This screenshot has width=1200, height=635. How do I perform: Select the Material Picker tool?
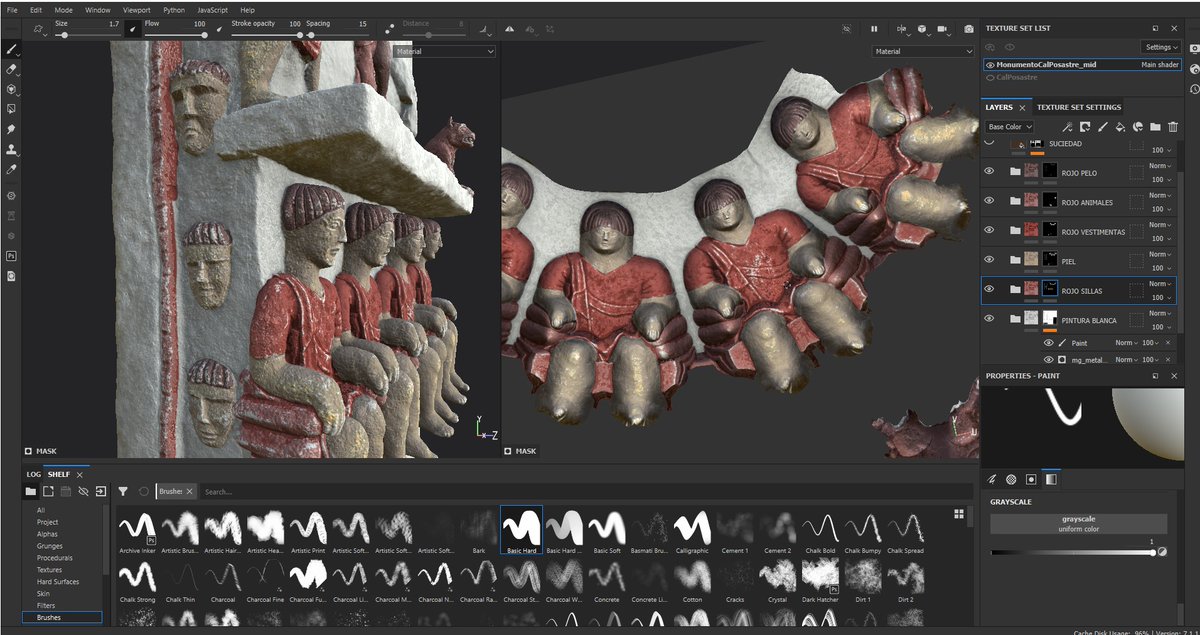click(x=11, y=169)
